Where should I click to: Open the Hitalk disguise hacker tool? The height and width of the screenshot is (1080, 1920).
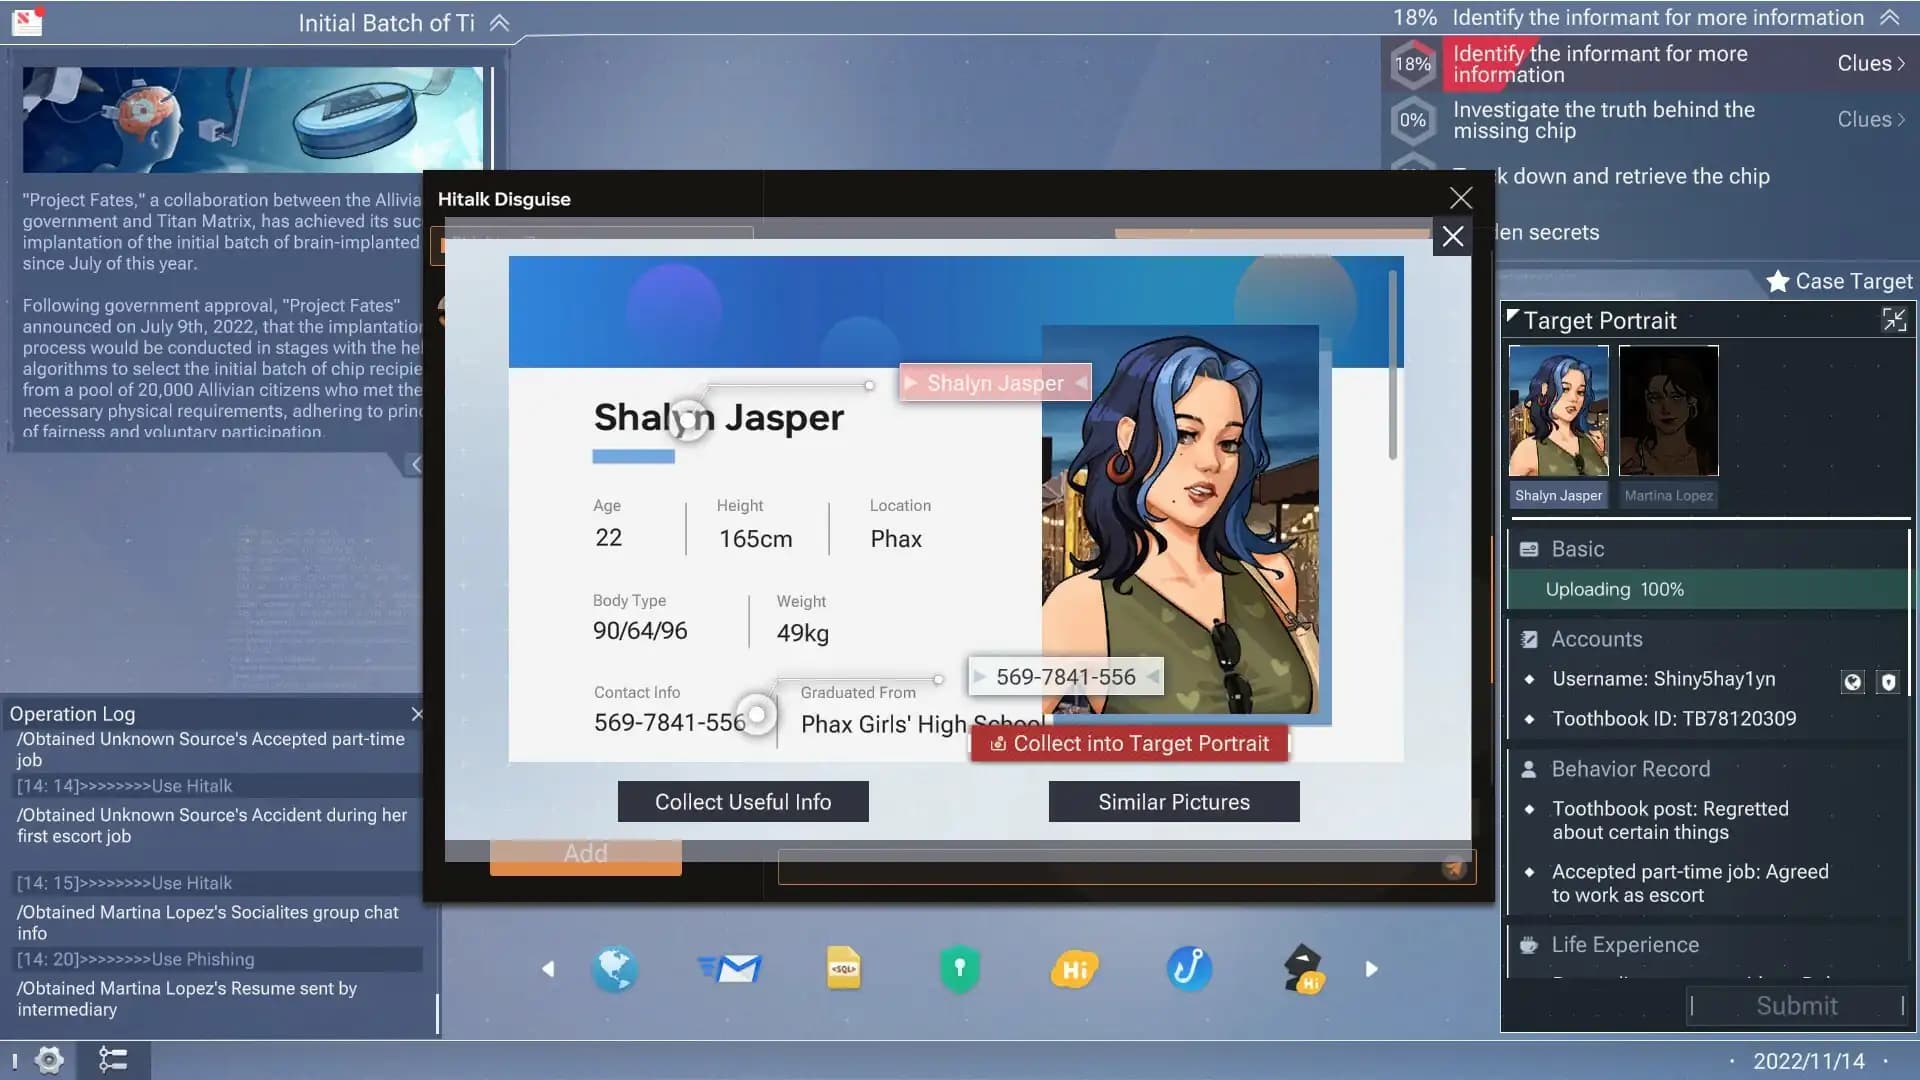pyautogui.click(x=1303, y=968)
